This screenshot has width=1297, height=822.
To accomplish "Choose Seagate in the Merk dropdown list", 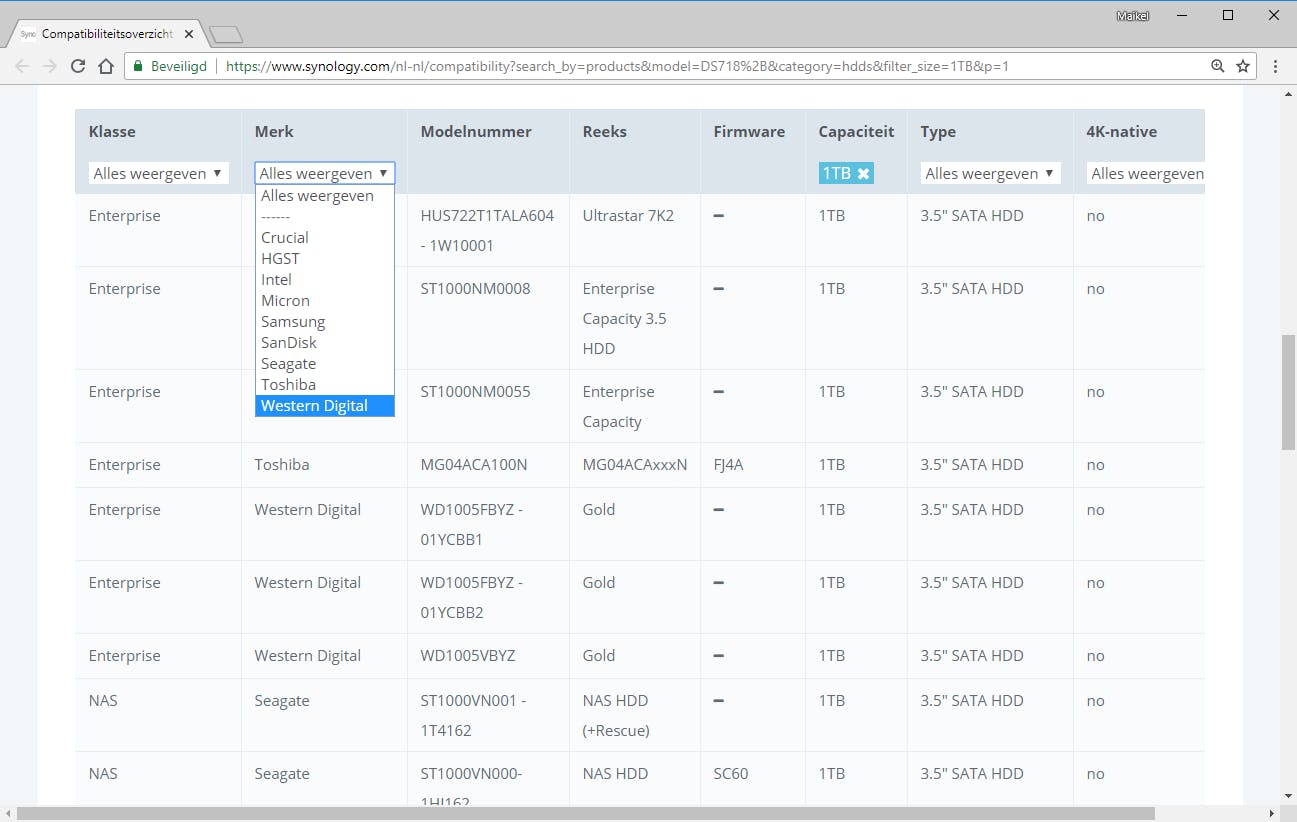I will click(288, 364).
